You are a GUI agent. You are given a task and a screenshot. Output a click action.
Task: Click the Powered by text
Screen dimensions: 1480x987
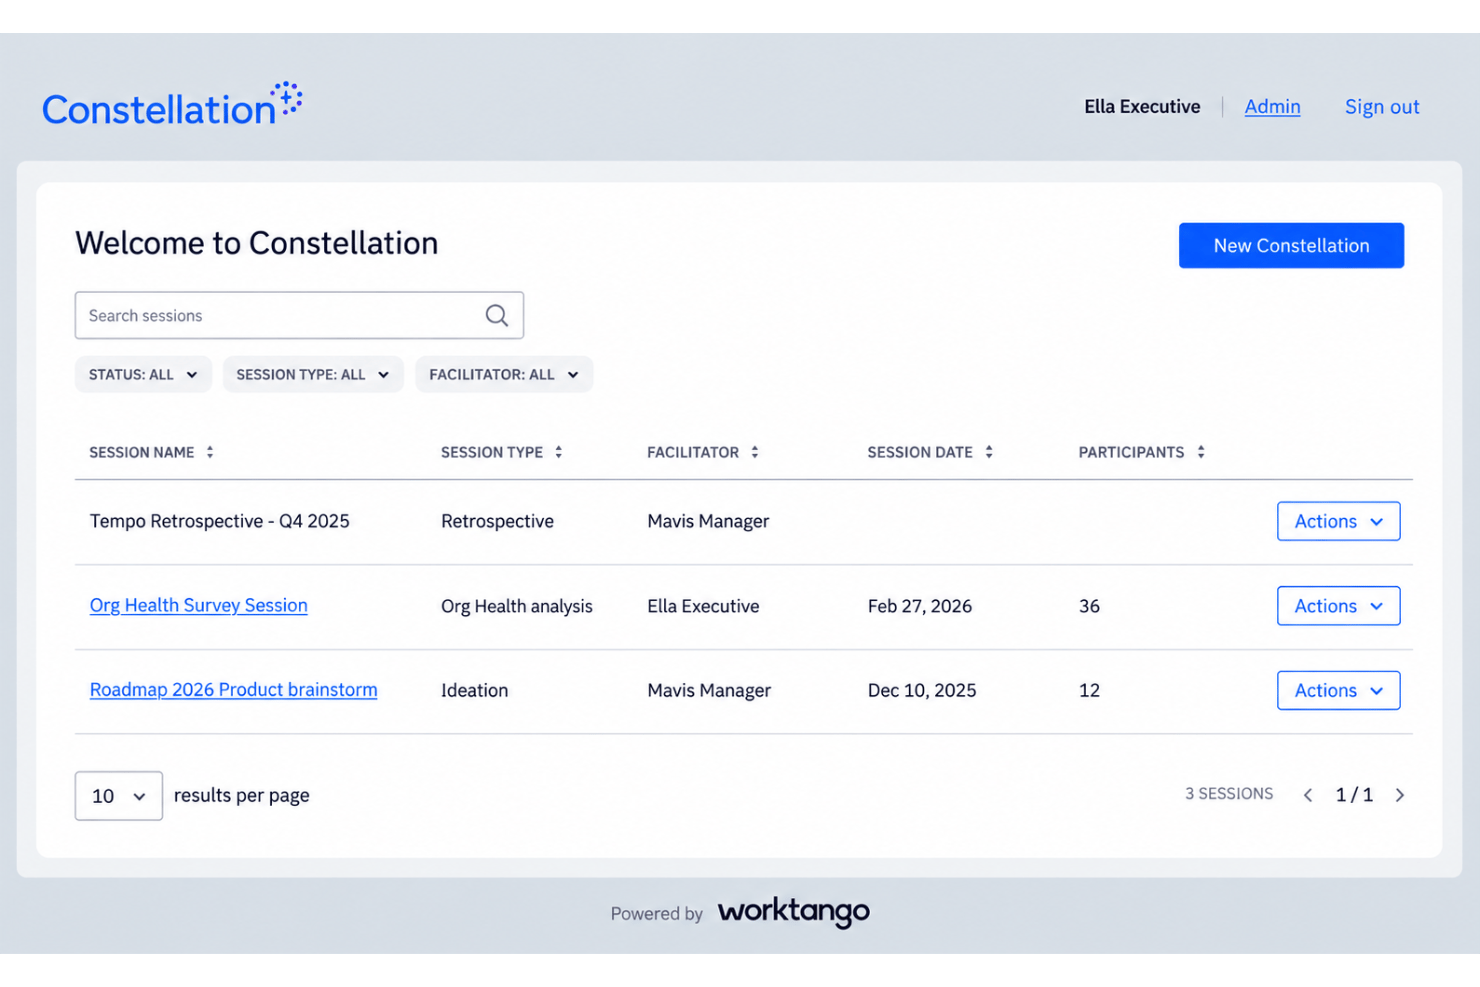coord(657,913)
